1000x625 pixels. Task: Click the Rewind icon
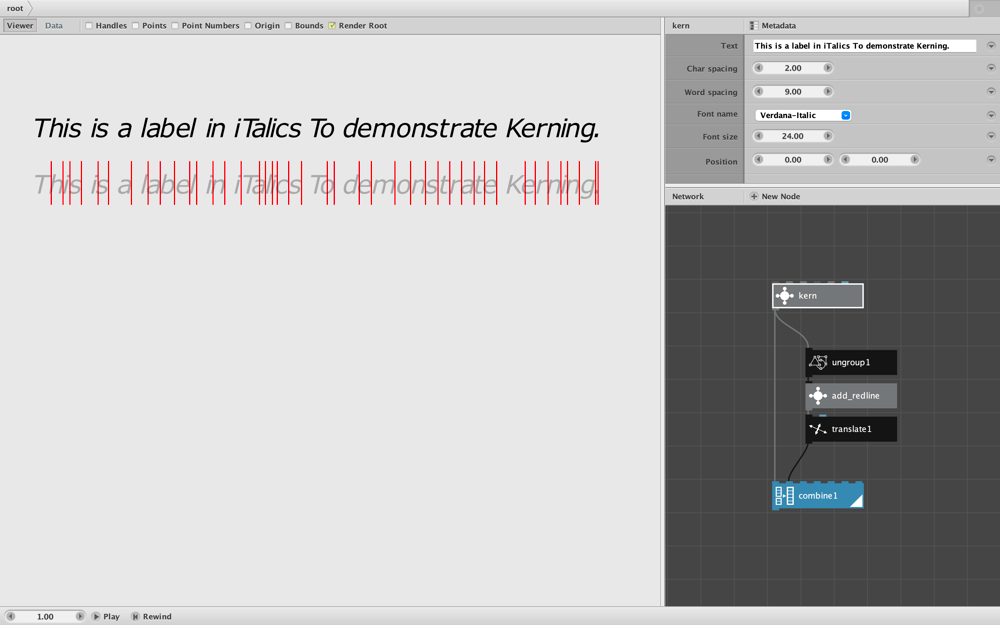135,616
